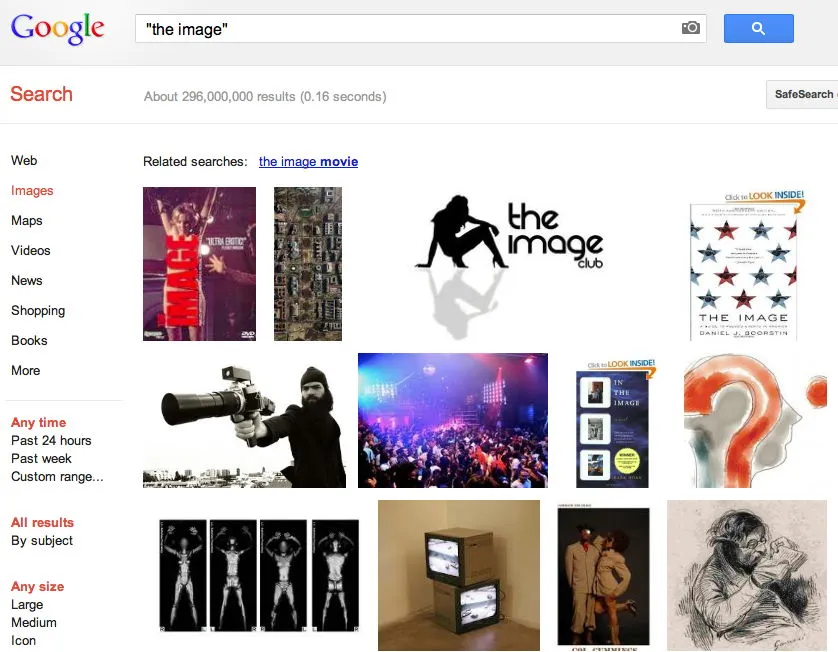This screenshot has width=838, height=652.
Task: Filter results to Past 24 hours
Action: (51, 440)
